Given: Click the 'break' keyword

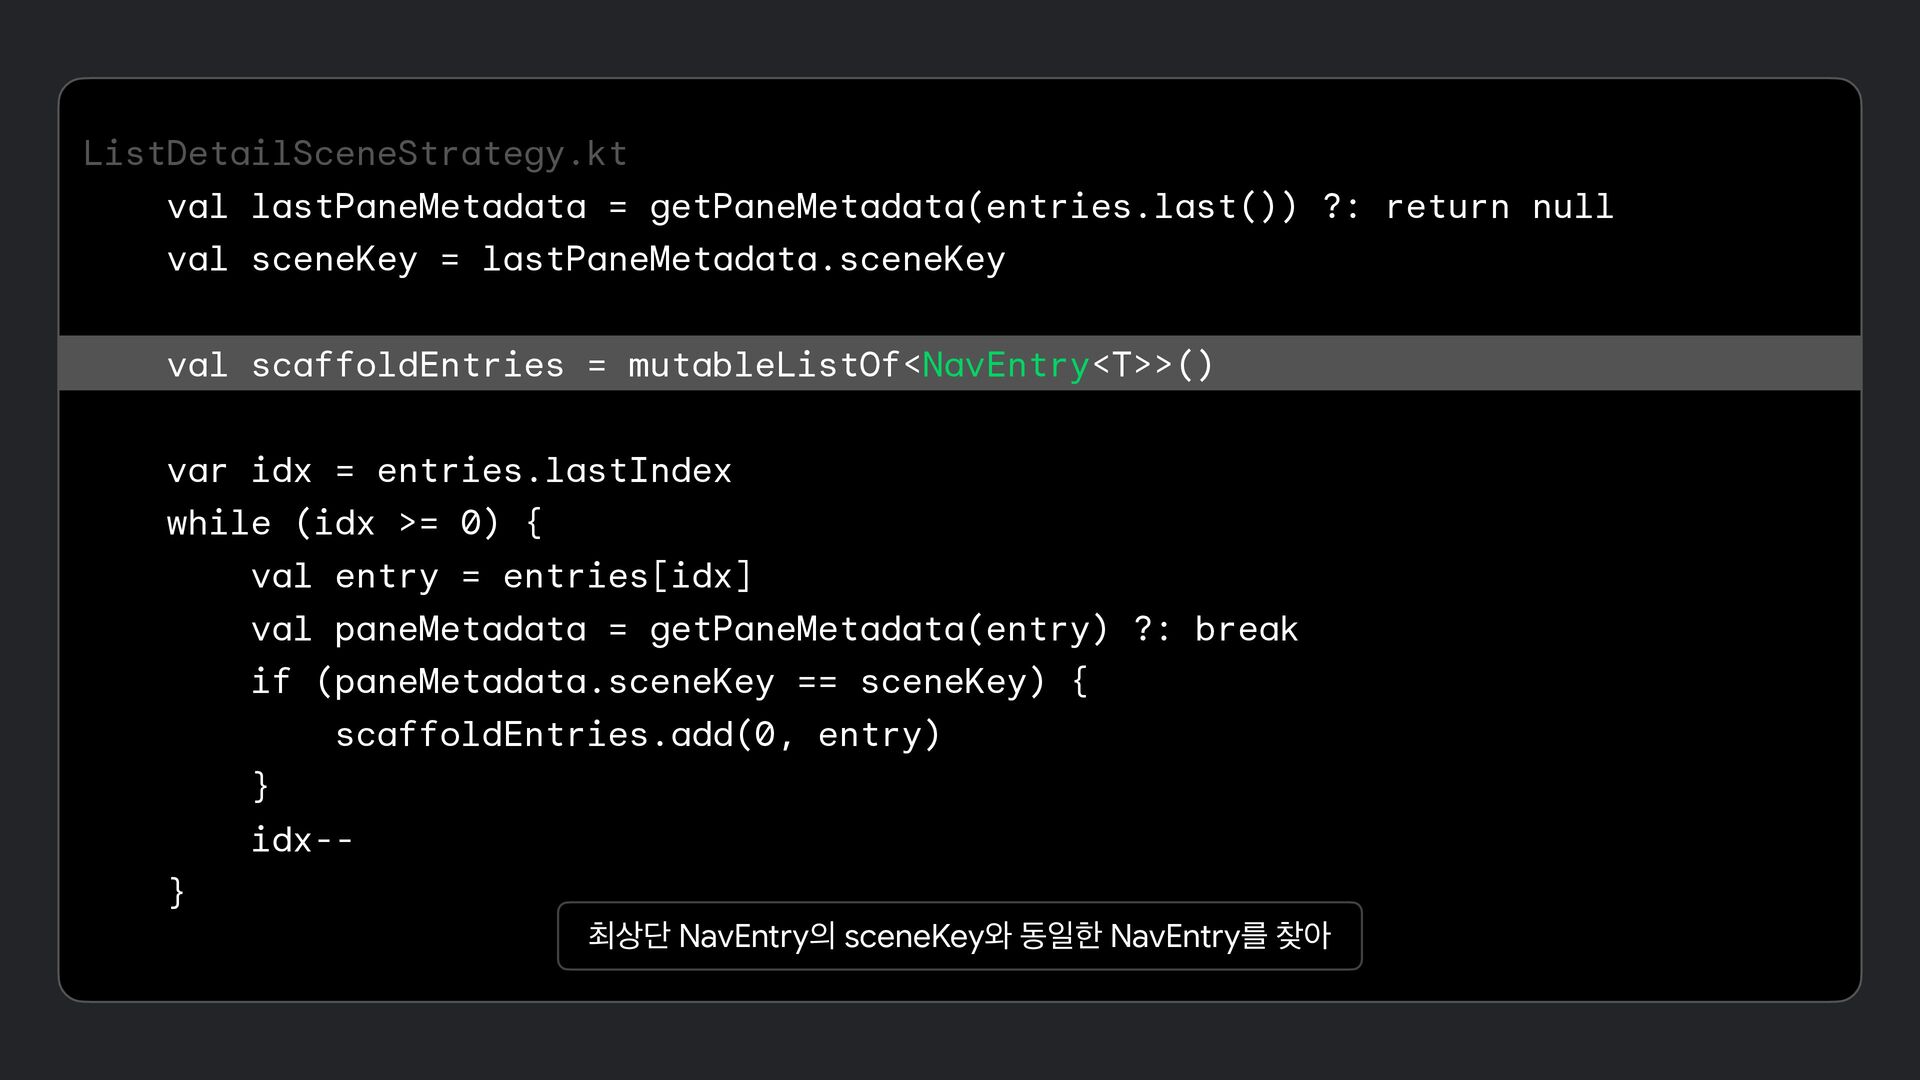Looking at the screenshot, I should point(1246,629).
